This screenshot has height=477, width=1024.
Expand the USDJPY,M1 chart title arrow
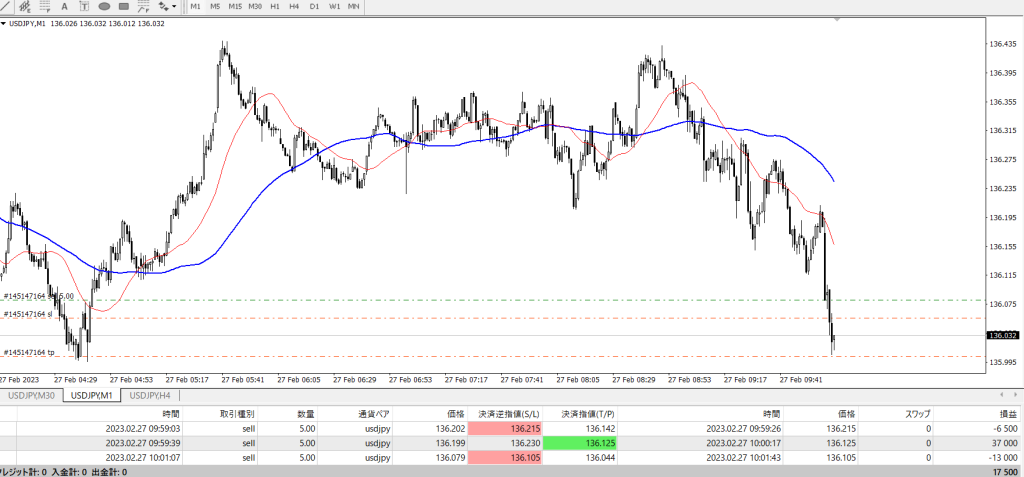point(4,24)
